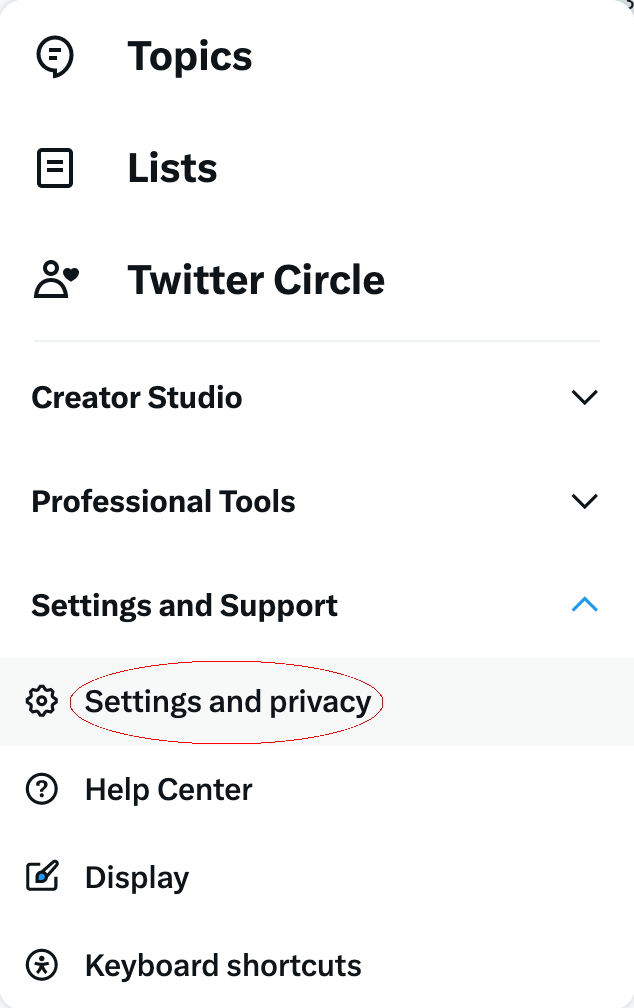Choose Help Center from the menu

click(168, 789)
